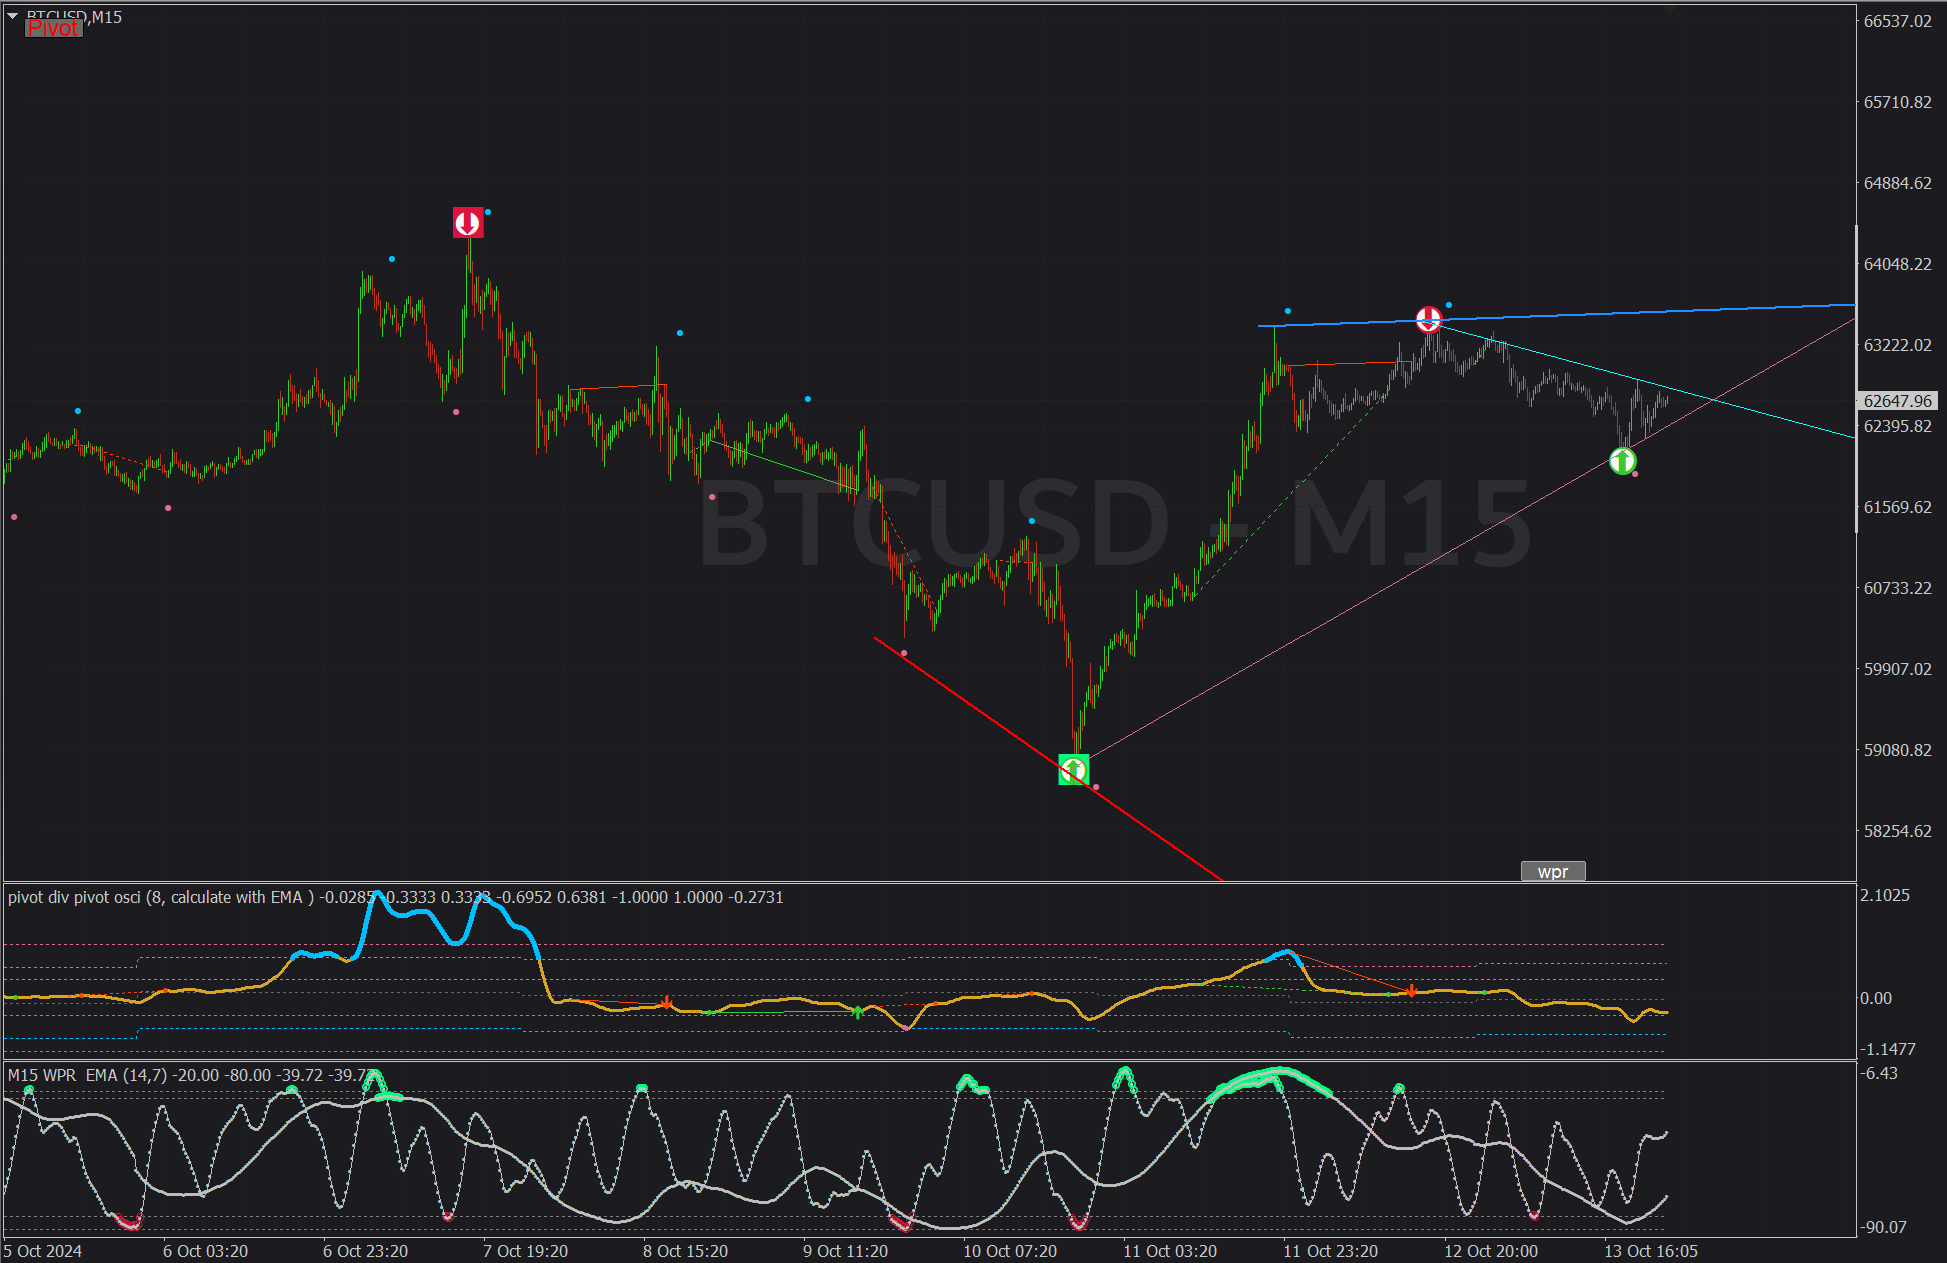Click right orange down arrow in pivot oscillator
1947x1263 pixels.
pyautogui.click(x=1411, y=991)
